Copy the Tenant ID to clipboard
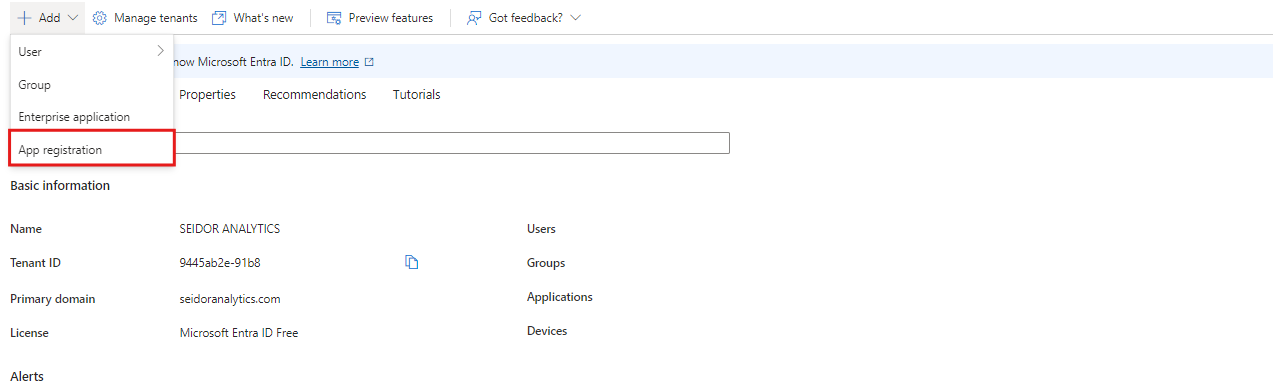Image resolution: width=1273 pixels, height=387 pixels. click(x=411, y=262)
